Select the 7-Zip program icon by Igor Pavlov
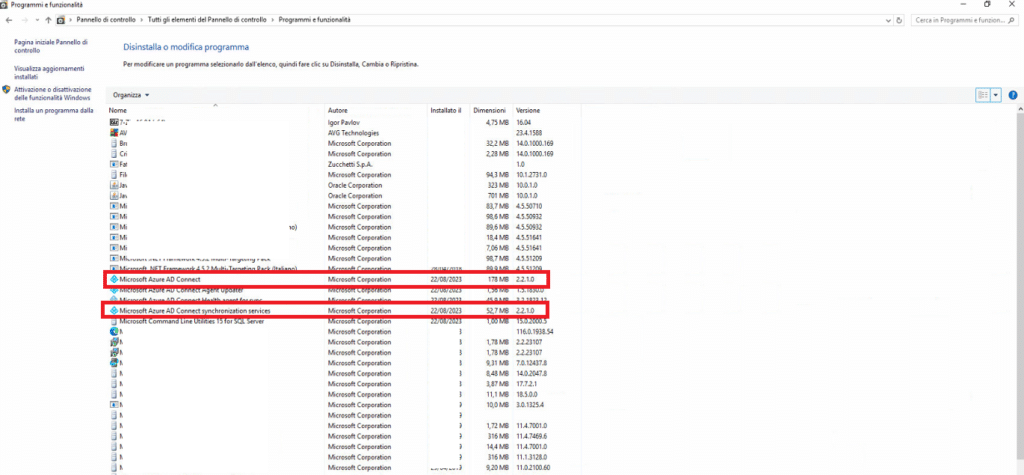The image size is (1024, 475). (114, 122)
